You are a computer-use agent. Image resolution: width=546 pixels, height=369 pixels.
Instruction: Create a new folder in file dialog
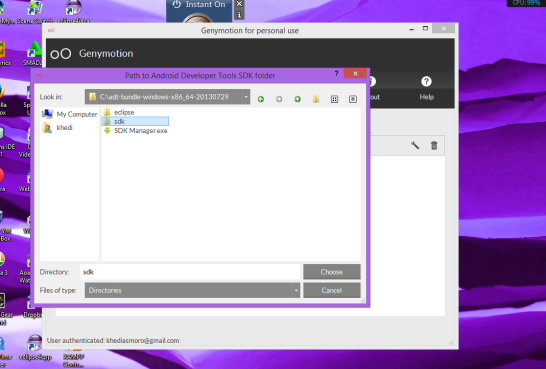(316, 99)
